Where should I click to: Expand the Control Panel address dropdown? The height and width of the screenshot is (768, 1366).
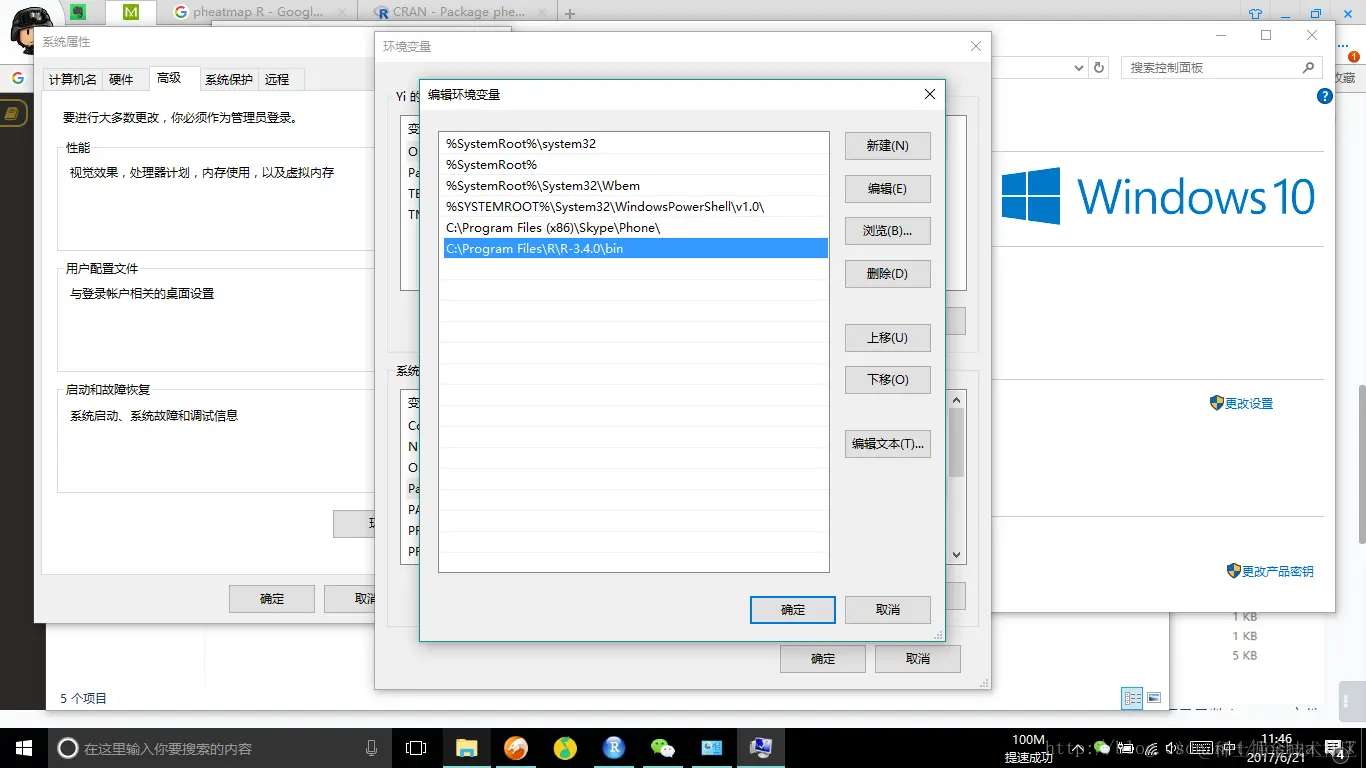[x=1079, y=68]
